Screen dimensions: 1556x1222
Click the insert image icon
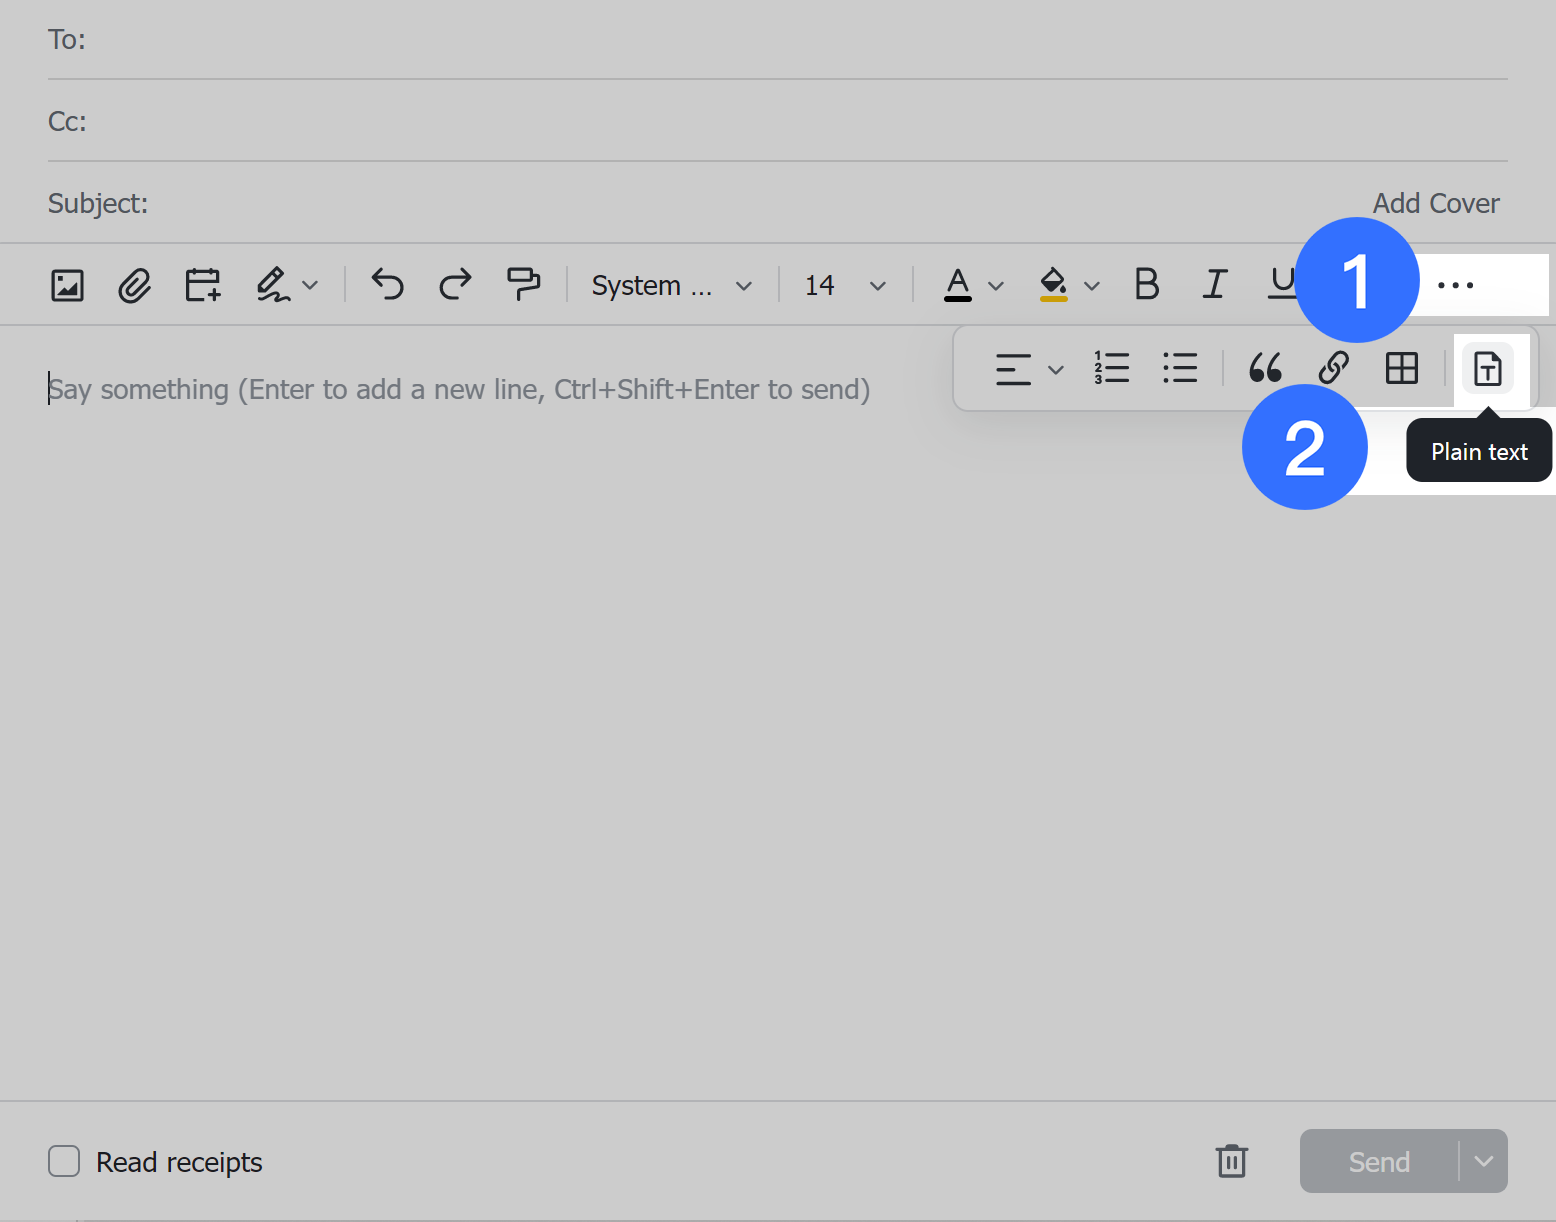67,286
